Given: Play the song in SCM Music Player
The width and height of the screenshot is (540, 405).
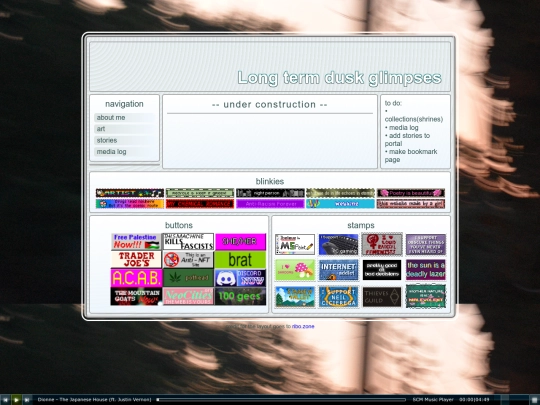Looking at the screenshot, I should pyautogui.click(x=16, y=399).
